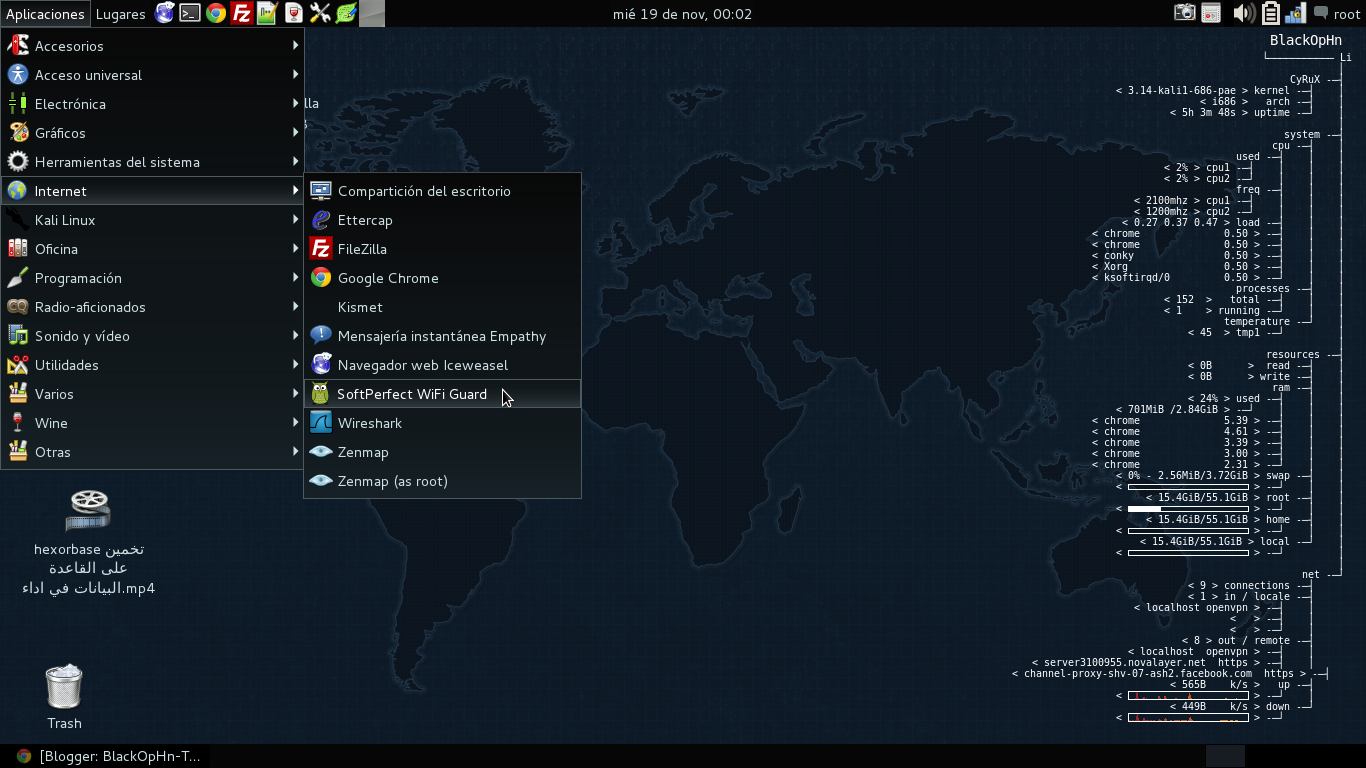Open the Aplicaciones menu

click(x=45, y=14)
